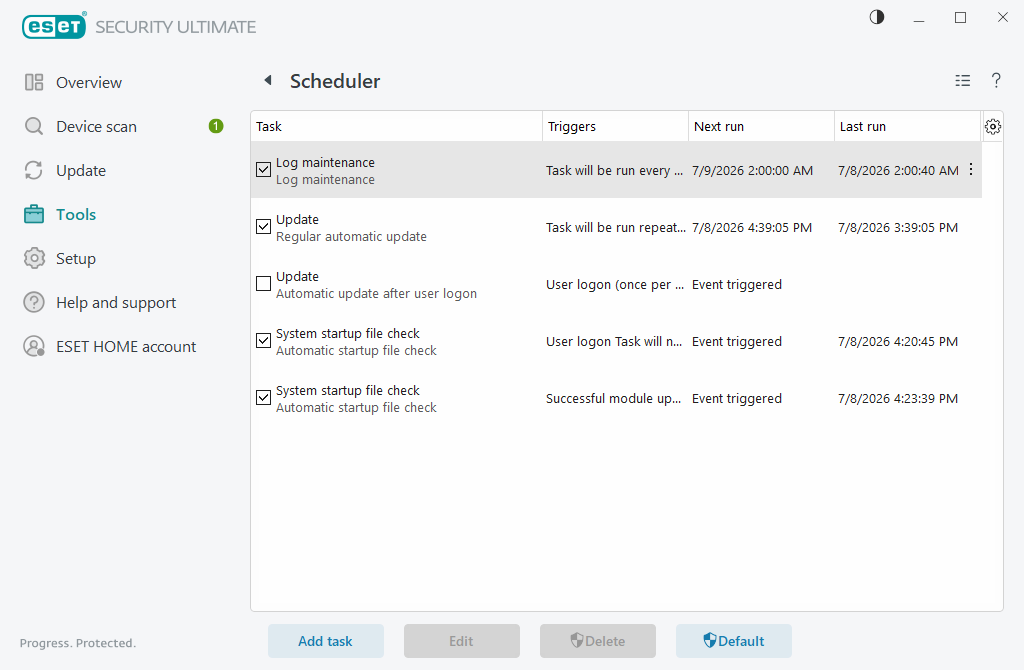Click the question mark help icon
This screenshot has height=670, width=1024.
click(996, 80)
